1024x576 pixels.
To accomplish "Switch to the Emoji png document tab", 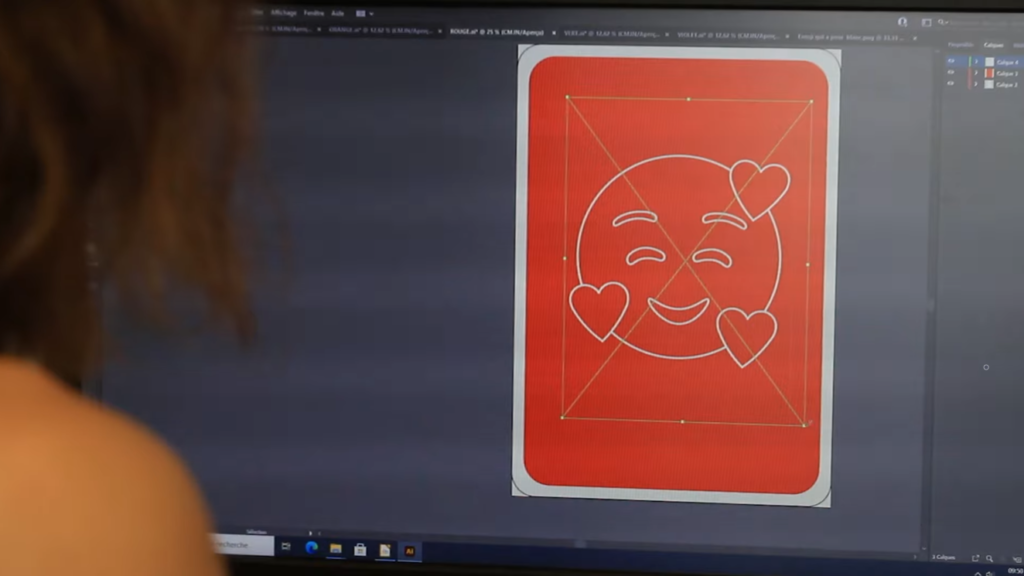I will (x=850, y=37).
